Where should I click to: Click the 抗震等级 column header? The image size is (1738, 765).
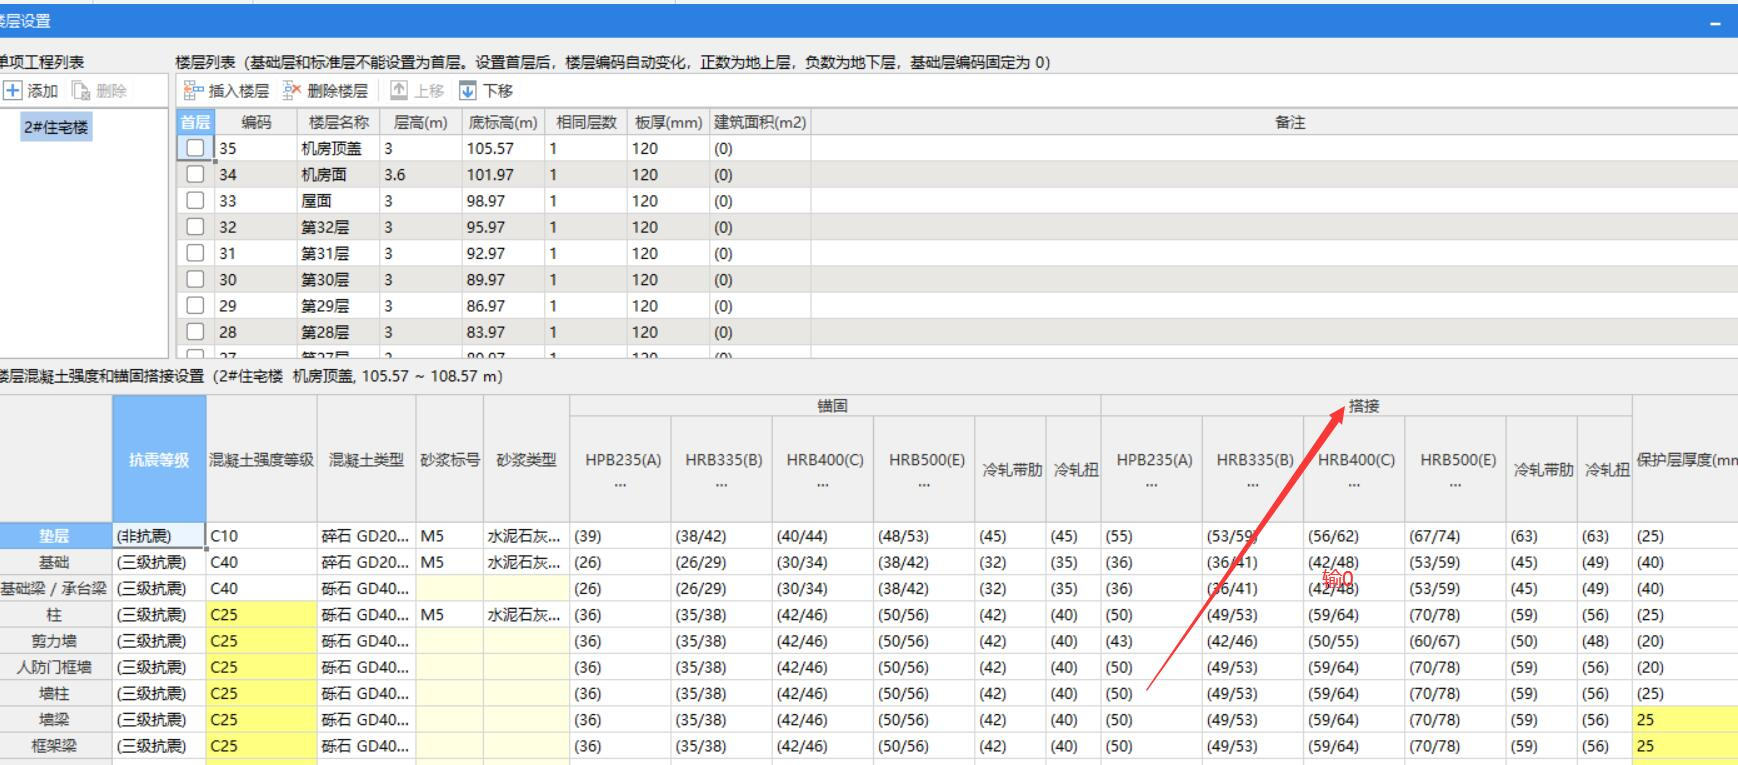point(159,459)
